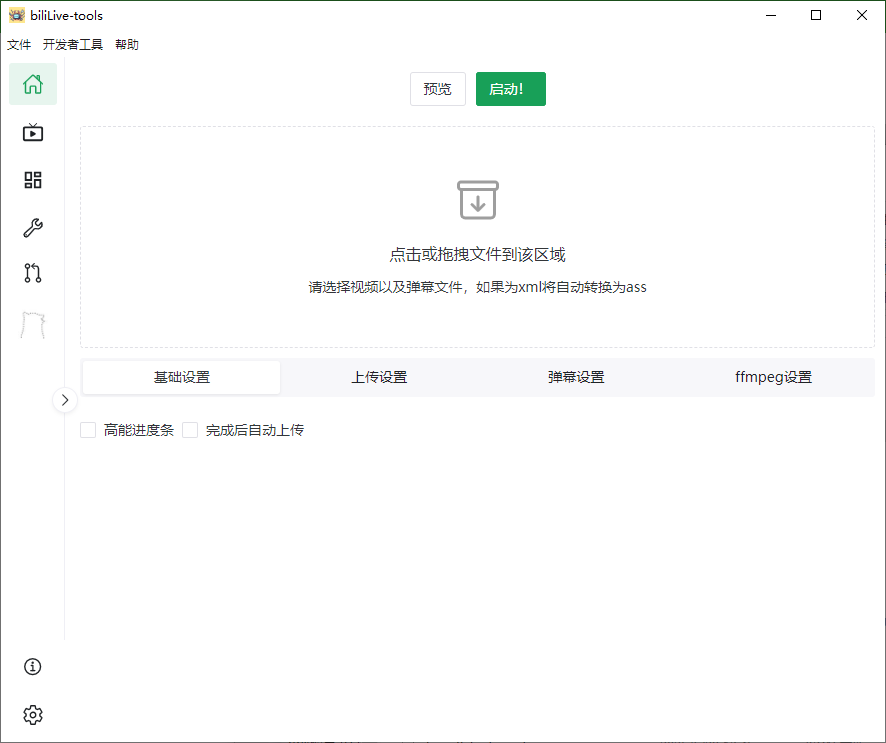The width and height of the screenshot is (886, 743).
Task: Switch to the 弹幕设置 tab
Action: click(x=576, y=377)
